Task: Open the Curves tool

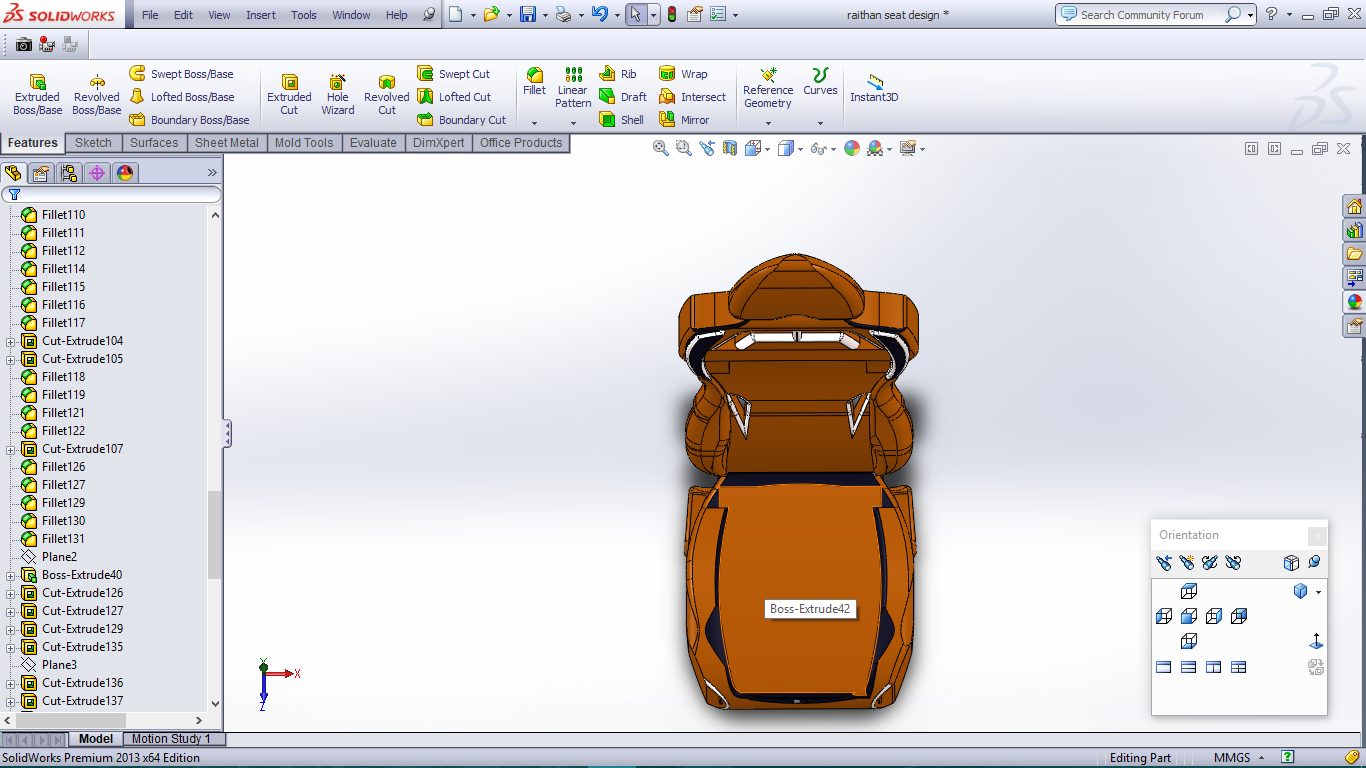Action: [x=820, y=82]
